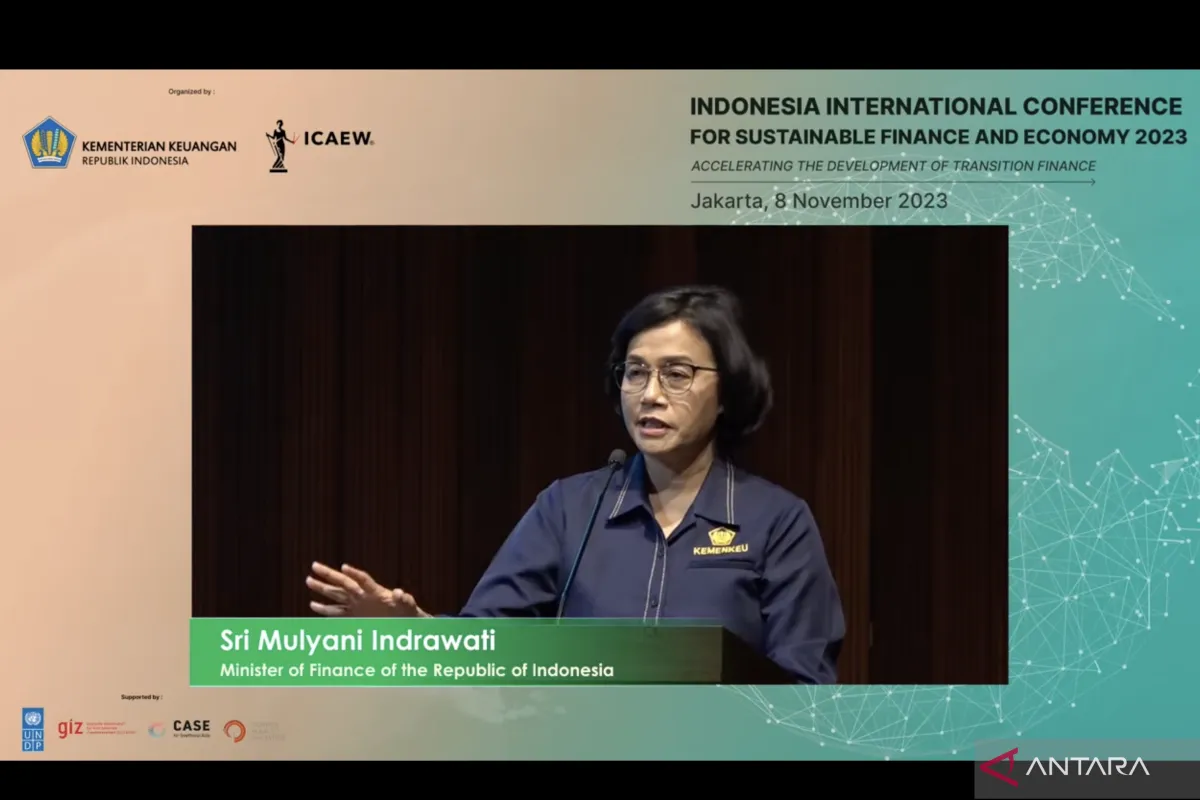Click "Accelerating the Development of Transition Finance" subtitle
The height and width of the screenshot is (800, 1200).
tap(893, 166)
